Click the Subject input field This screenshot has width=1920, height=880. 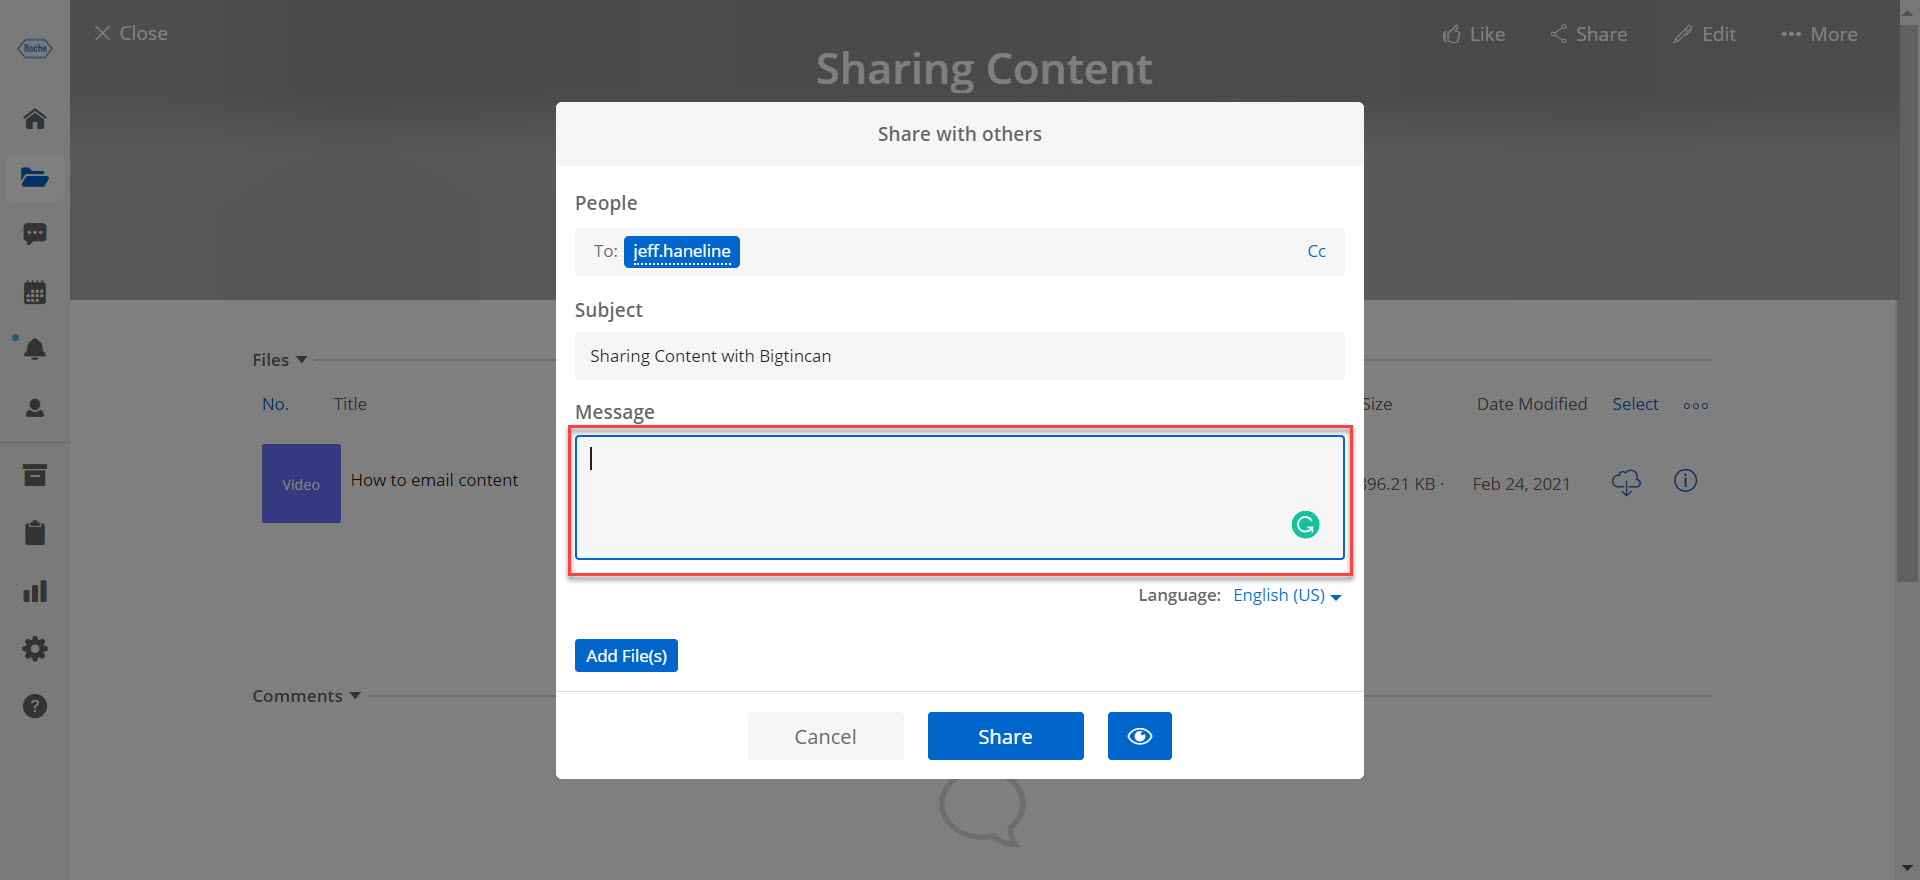pyautogui.click(x=960, y=356)
